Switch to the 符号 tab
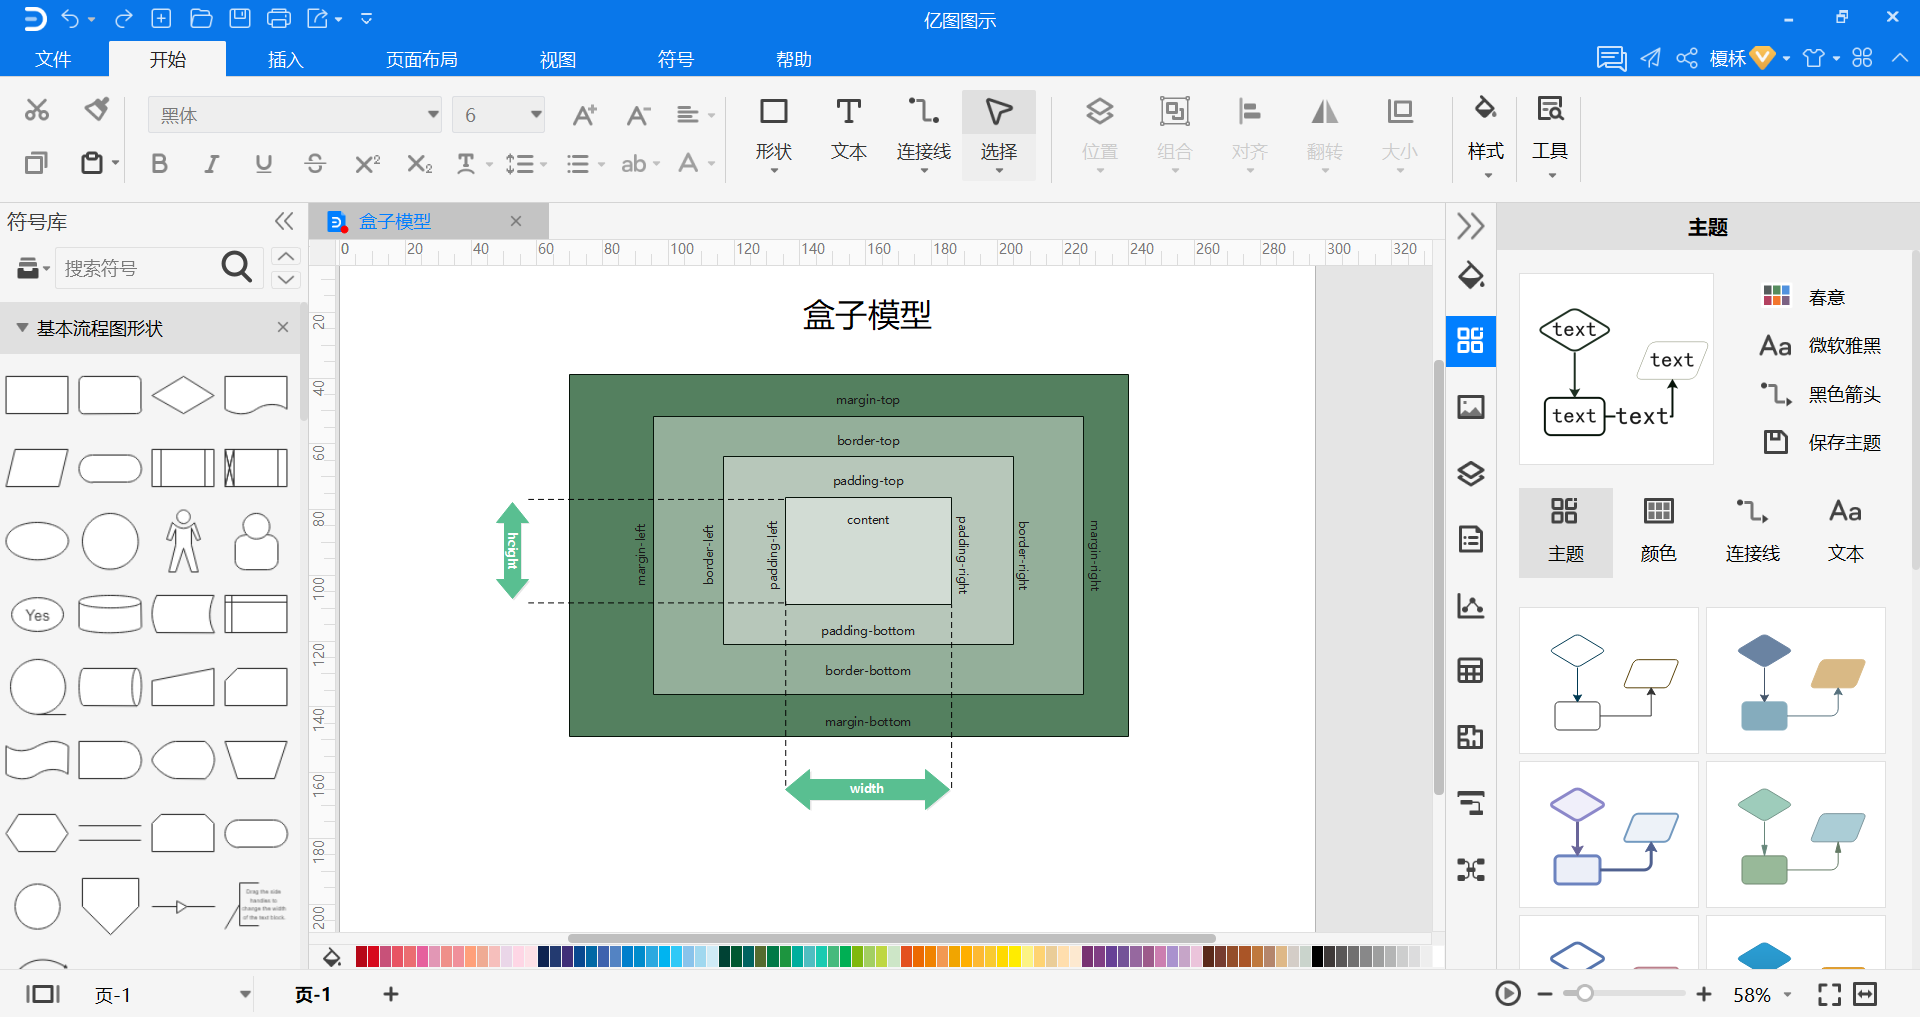The height and width of the screenshot is (1017, 1920). coord(676,59)
